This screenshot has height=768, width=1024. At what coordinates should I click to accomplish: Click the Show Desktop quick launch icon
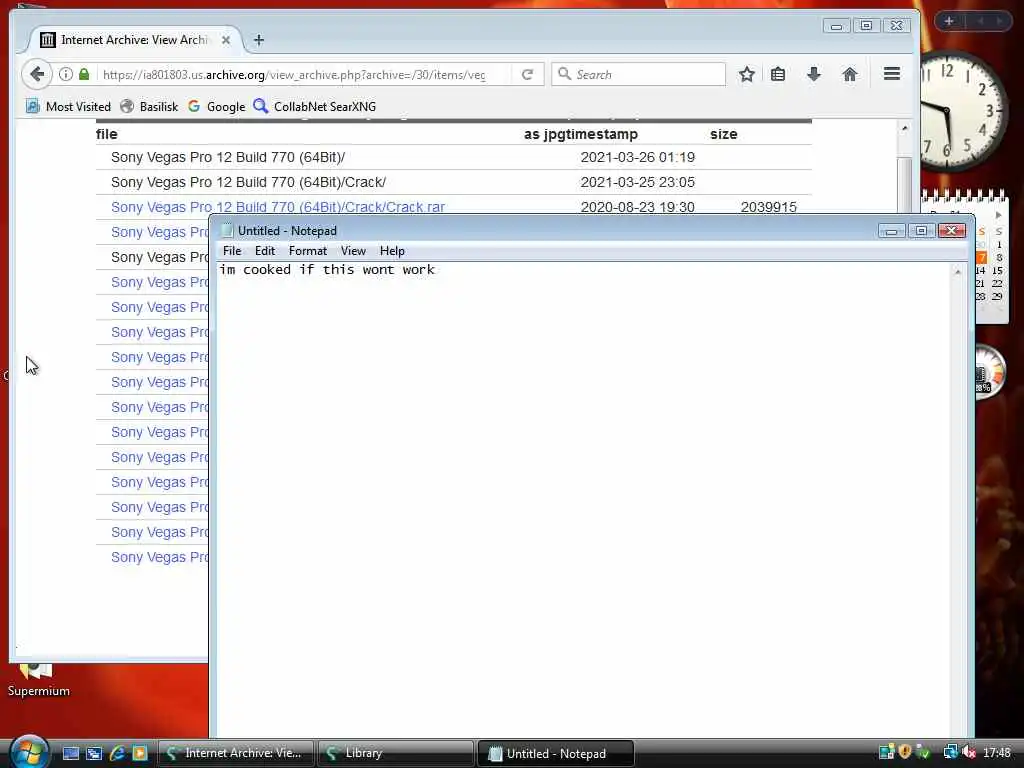pyautogui.click(x=71, y=753)
